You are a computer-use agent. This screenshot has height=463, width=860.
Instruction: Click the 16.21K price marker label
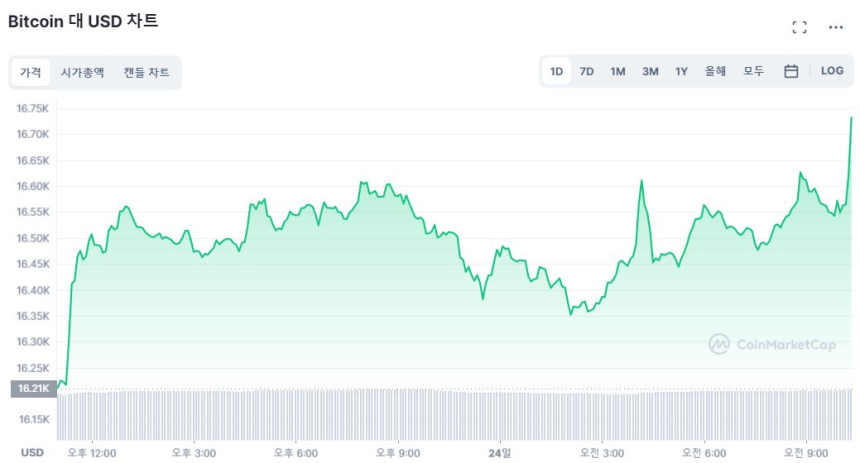point(33,388)
